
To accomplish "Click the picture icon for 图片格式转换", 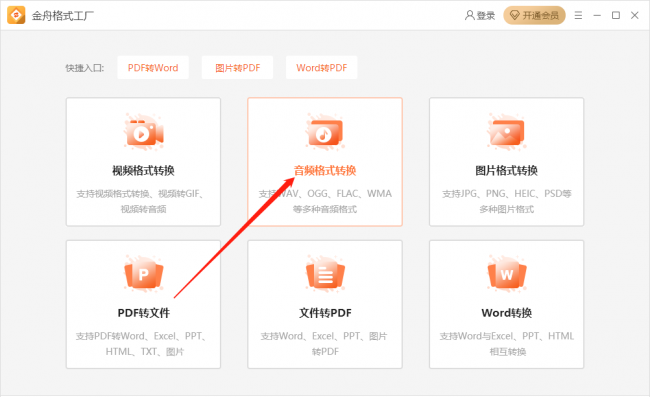I will 507,132.
